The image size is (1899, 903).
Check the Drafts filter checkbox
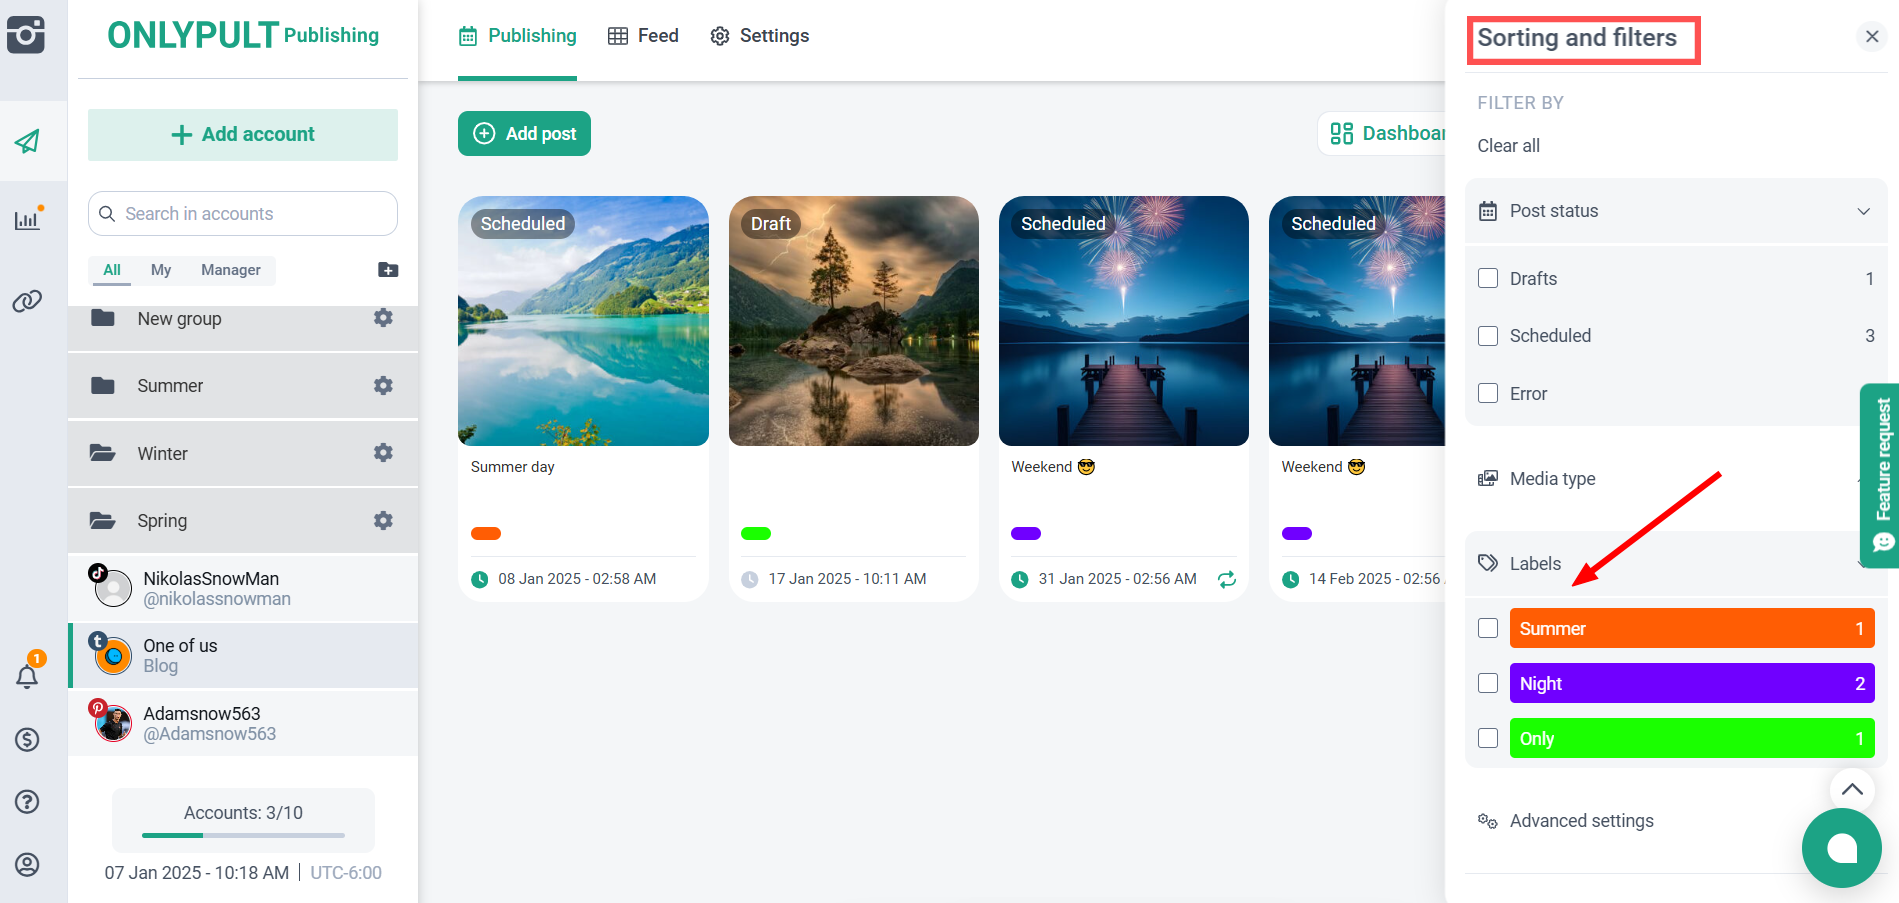pyautogui.click(x=1488, y=279)
